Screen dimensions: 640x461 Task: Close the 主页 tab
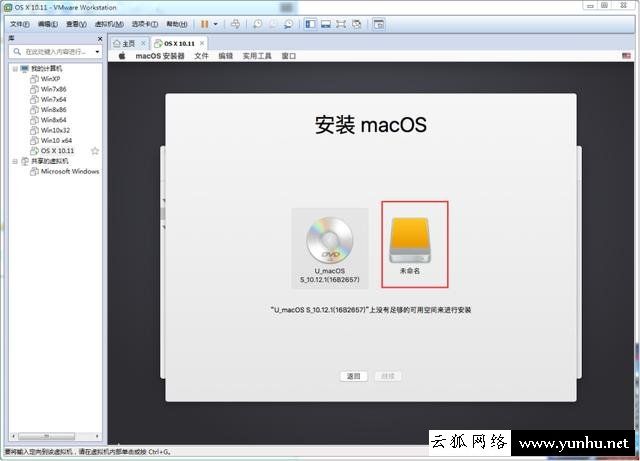[143, 43]
